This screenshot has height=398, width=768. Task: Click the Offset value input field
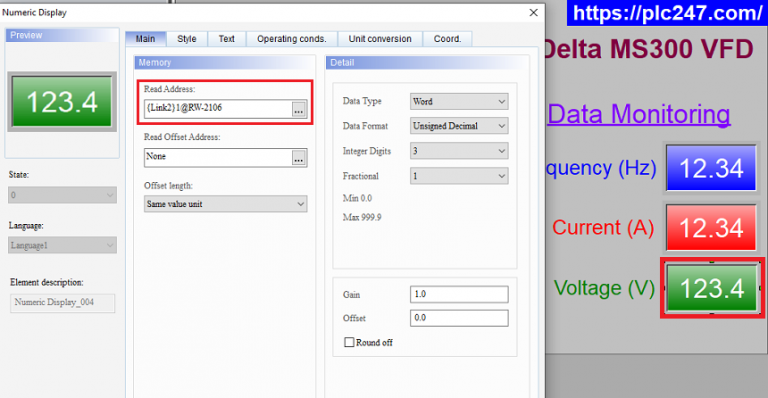coord(459,318)
